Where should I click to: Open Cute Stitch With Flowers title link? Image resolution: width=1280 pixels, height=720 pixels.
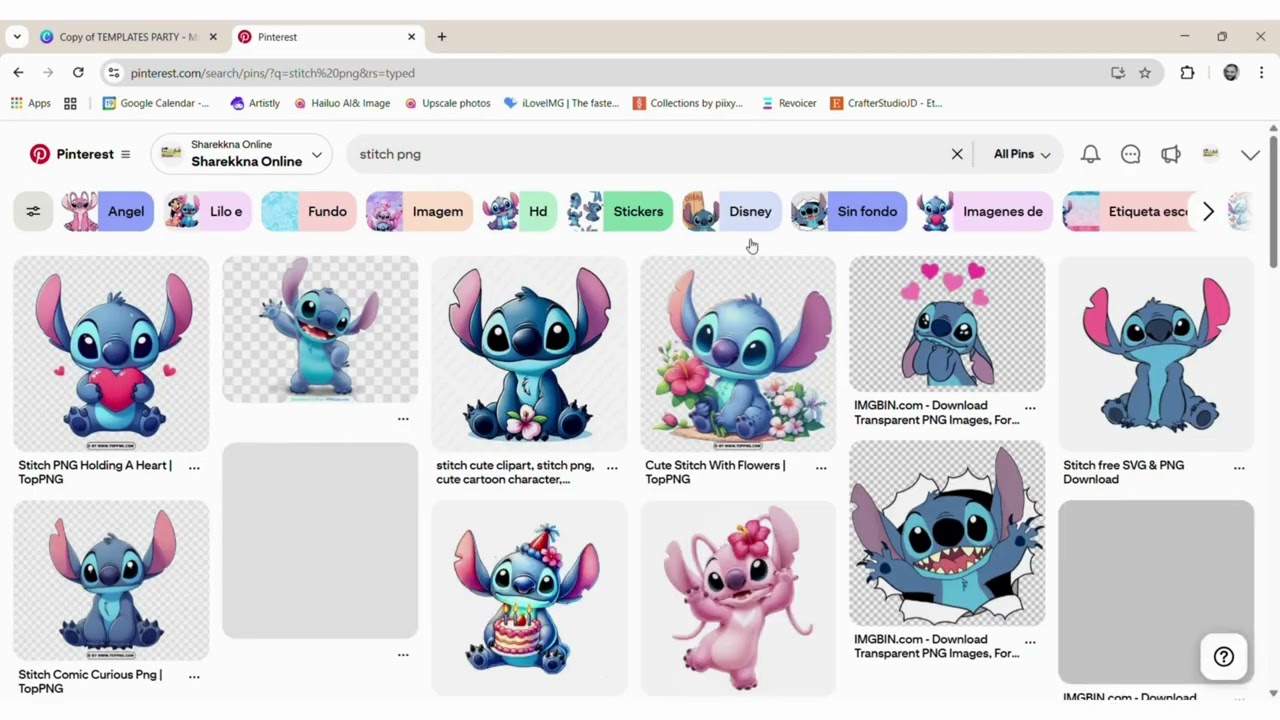(x=715, y=472)
